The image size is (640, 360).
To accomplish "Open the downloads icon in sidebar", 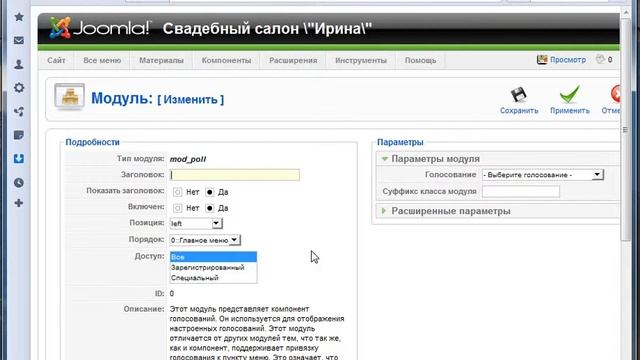I will (19, 159).
